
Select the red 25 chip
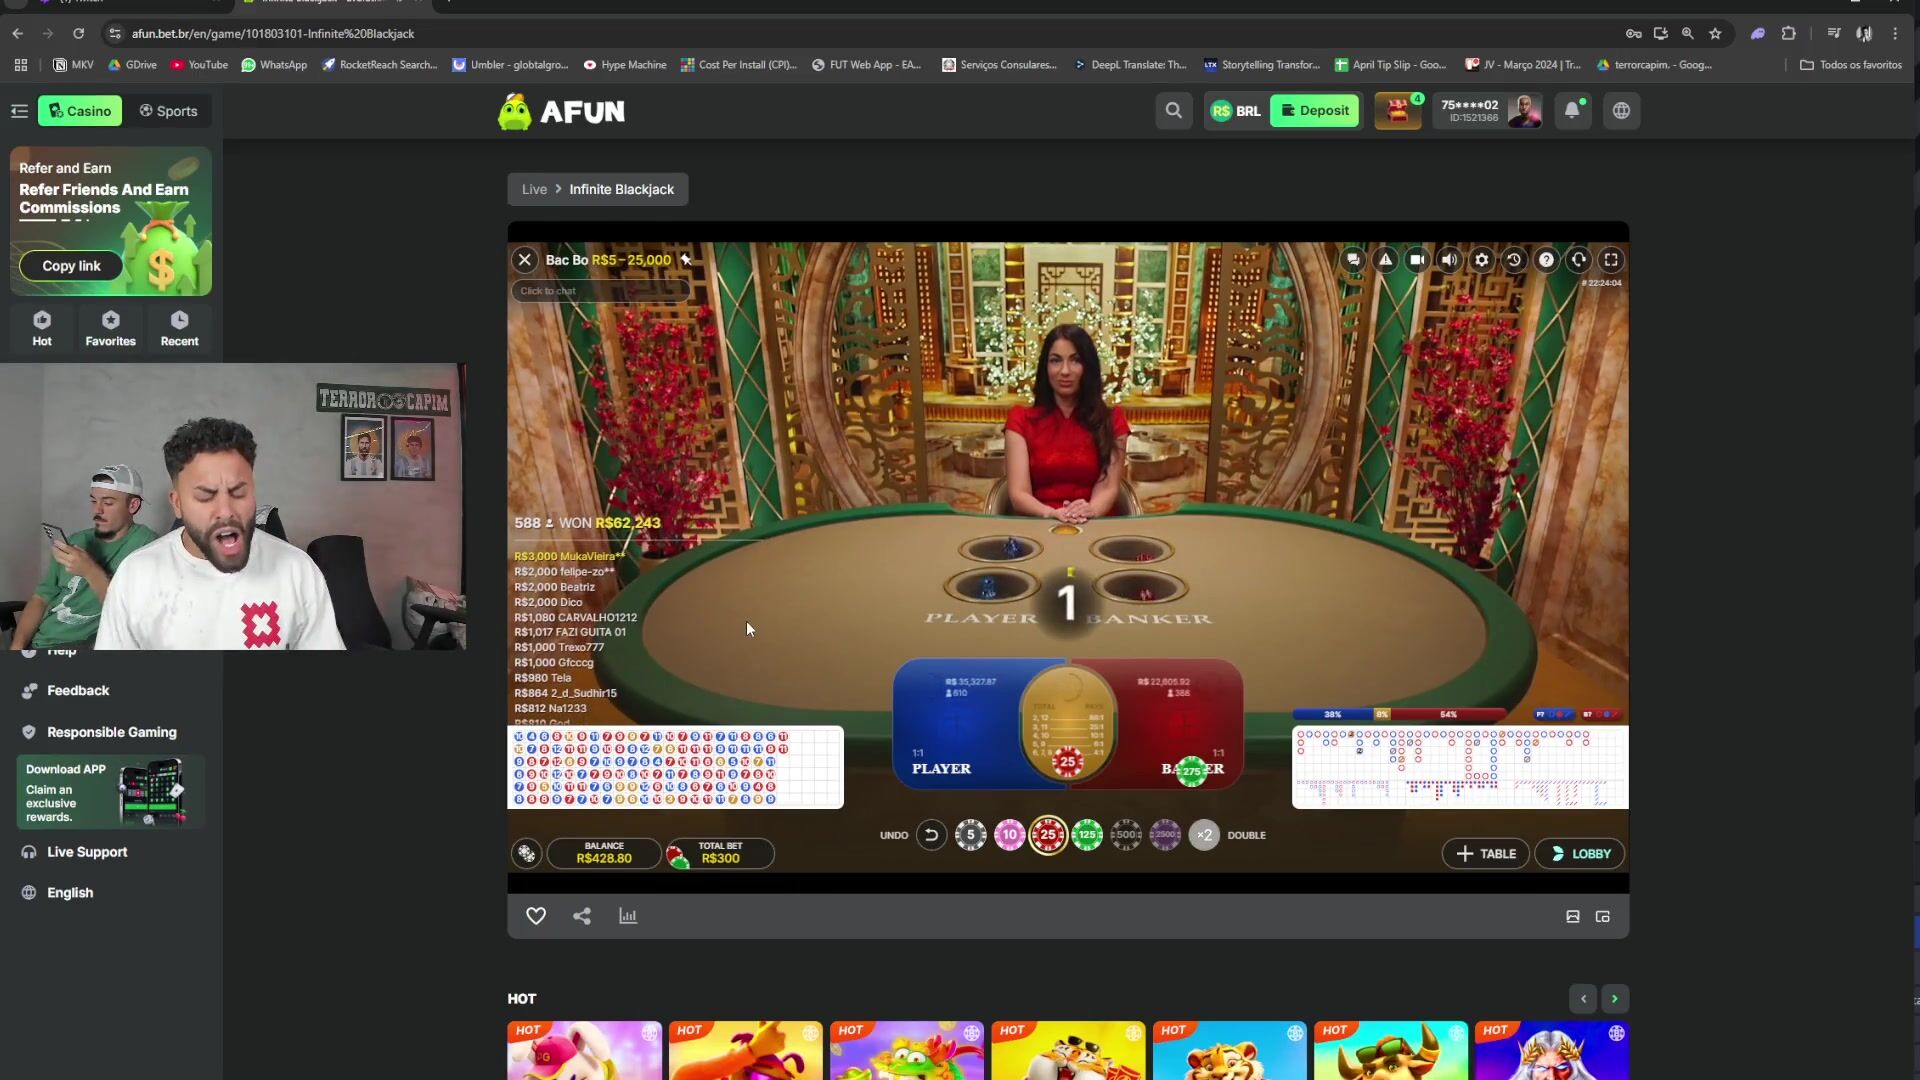pos(1048,835)
